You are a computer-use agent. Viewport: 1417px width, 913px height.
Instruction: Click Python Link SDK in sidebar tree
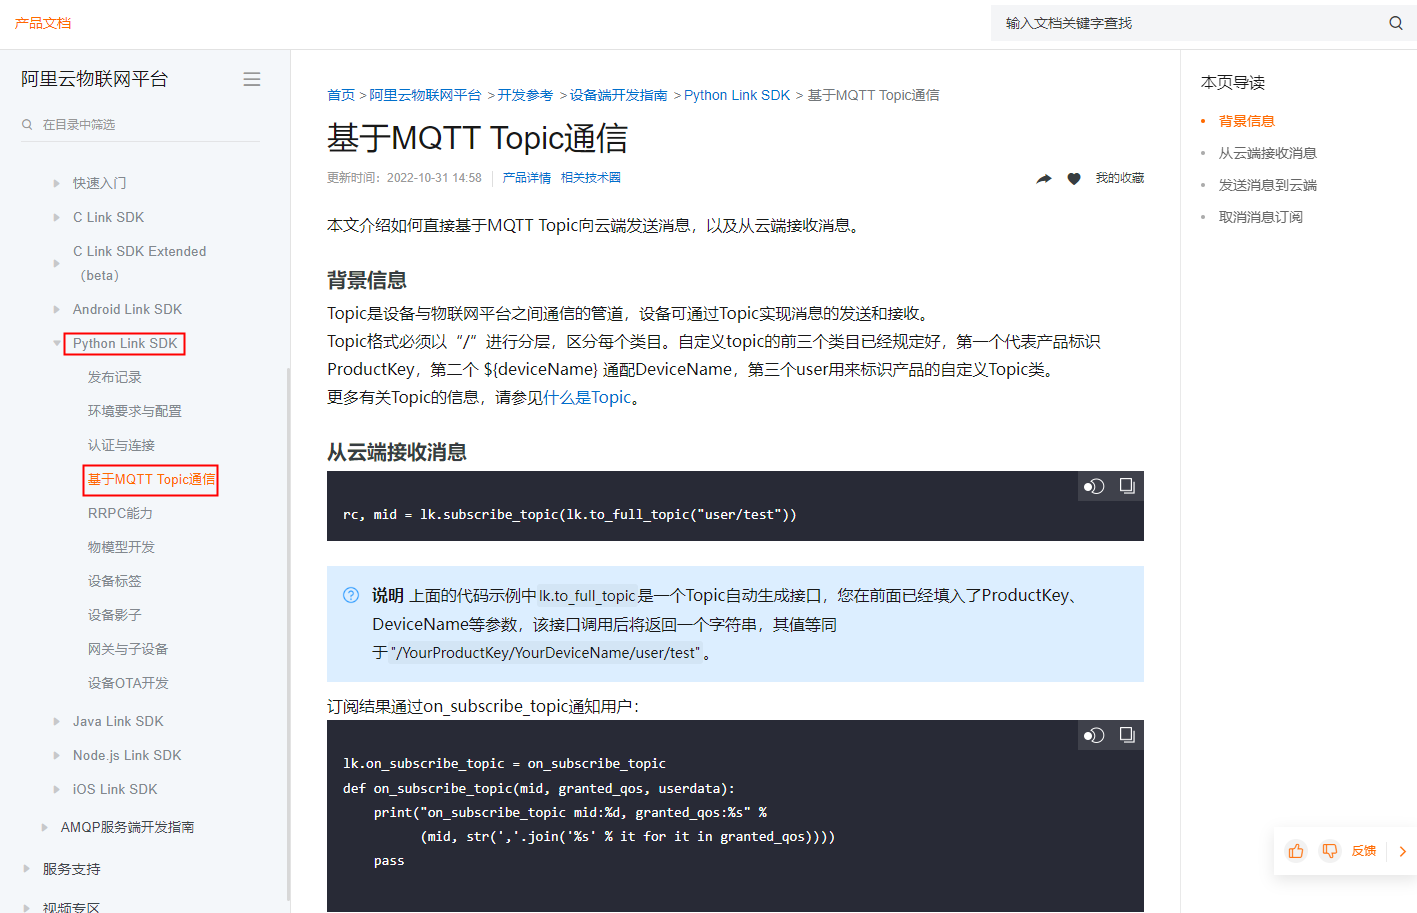coord(125,343)
